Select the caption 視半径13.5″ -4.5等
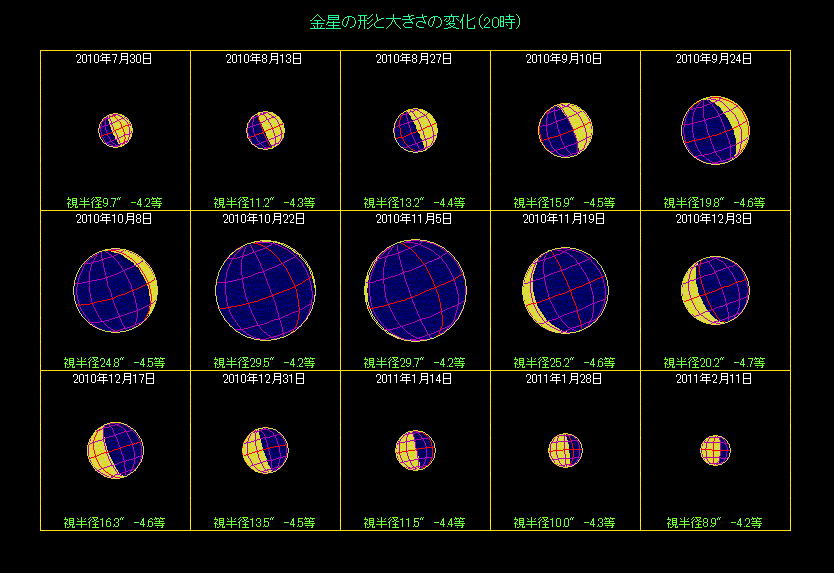This screenshot has width=834, height=573. (x=264, y=522)
